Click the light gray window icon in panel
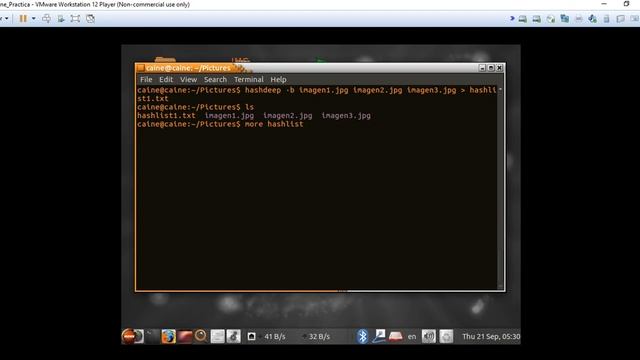 pos(217,336)
